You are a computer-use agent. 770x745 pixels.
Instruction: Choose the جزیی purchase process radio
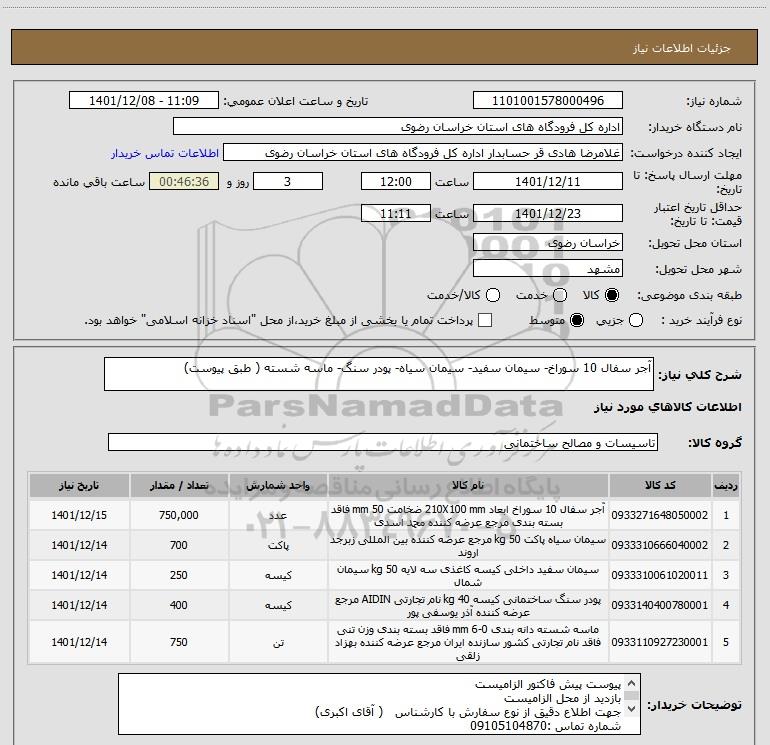click(x=635, y=321)
